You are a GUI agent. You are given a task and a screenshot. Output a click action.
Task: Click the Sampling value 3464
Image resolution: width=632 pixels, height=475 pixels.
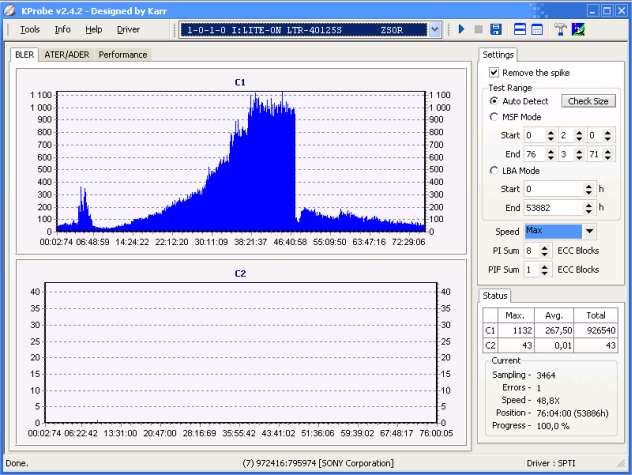[546, 375]
